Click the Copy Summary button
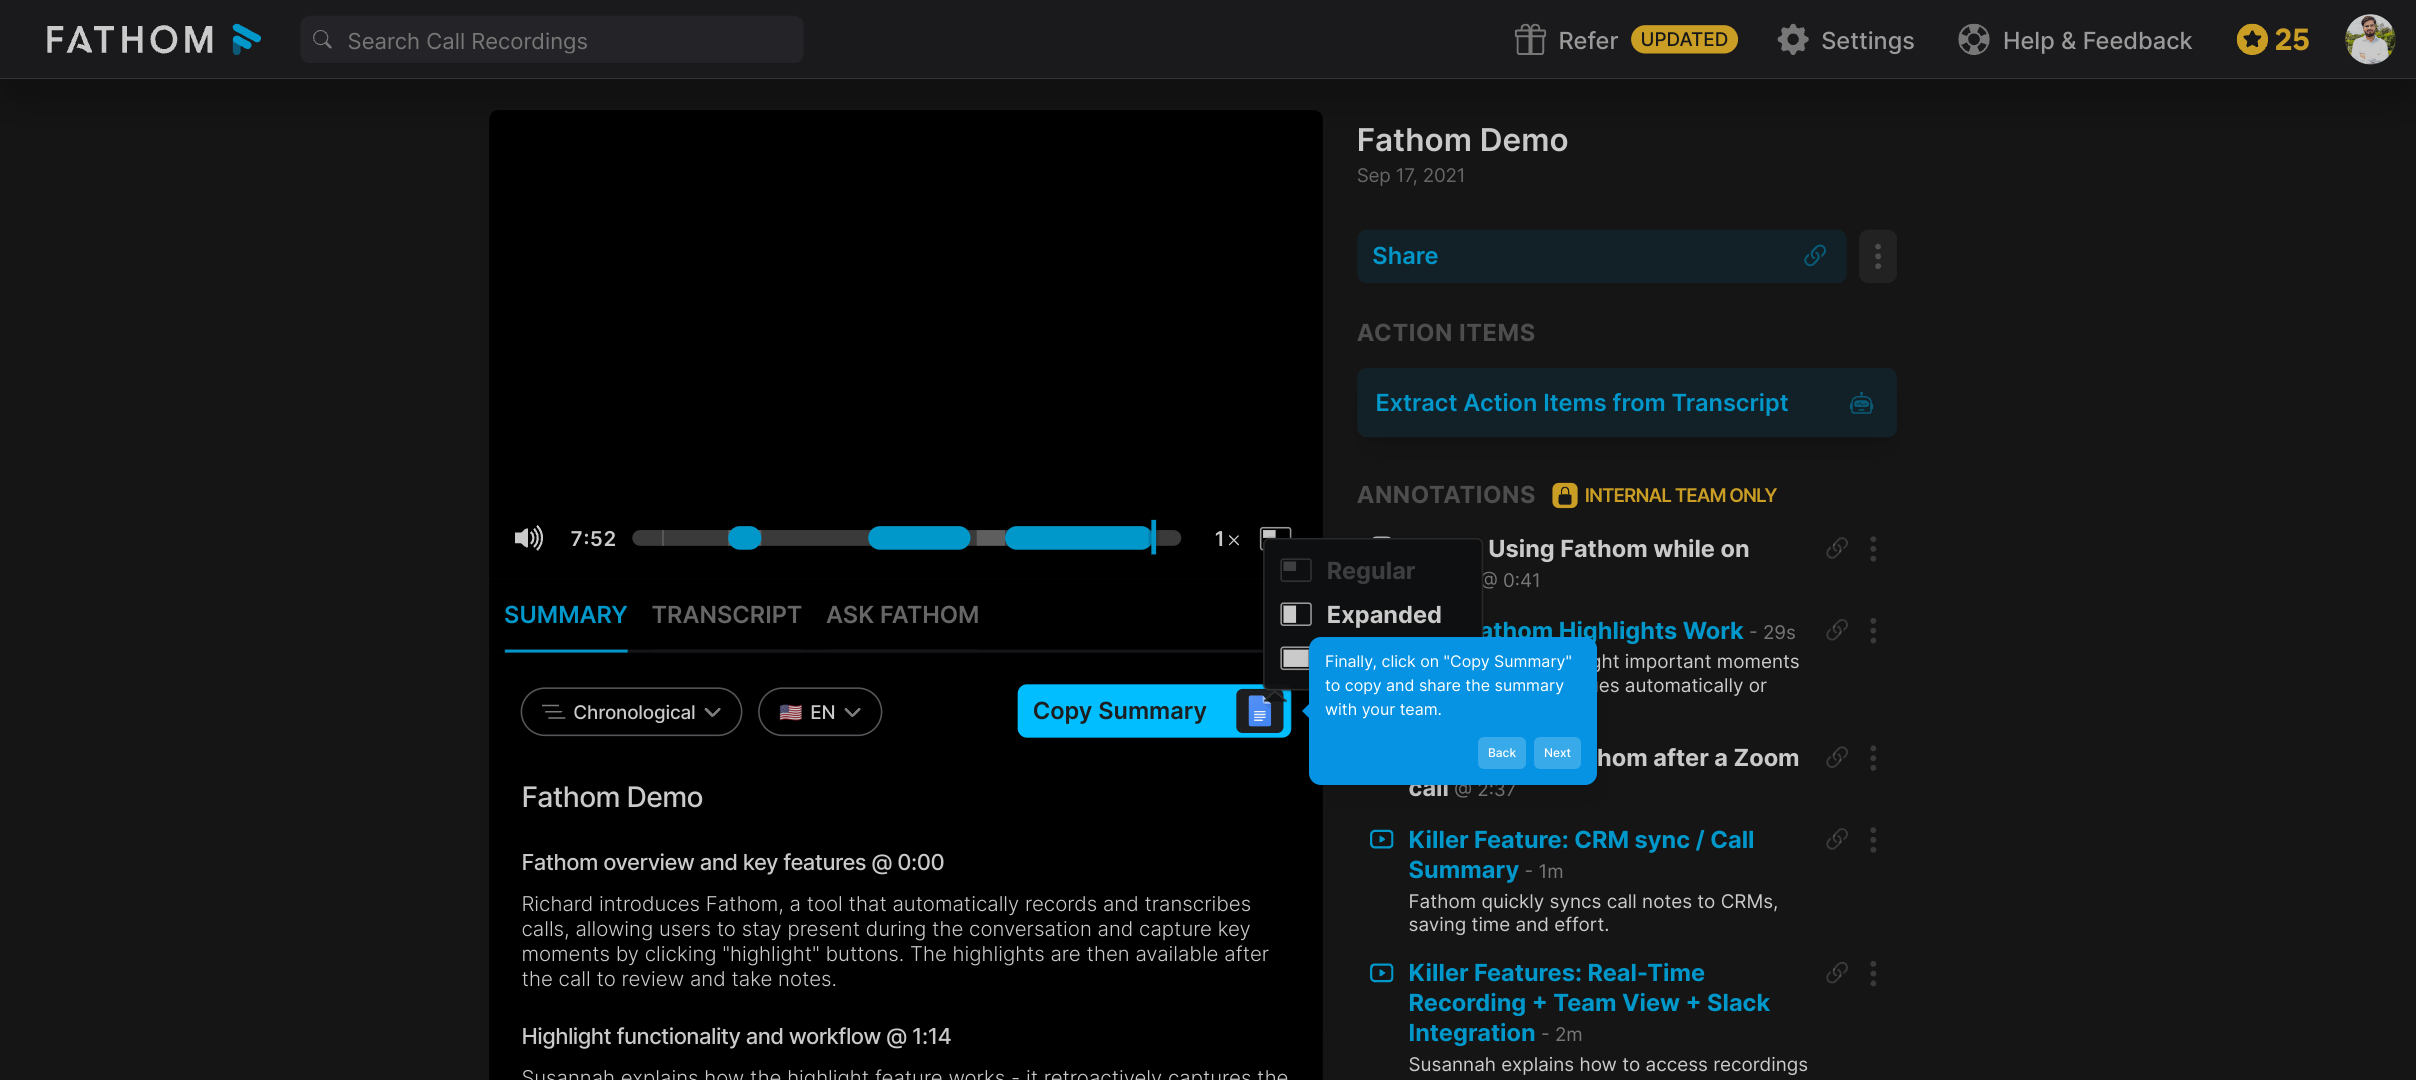2416x1080 pixels. (1154, 711)
